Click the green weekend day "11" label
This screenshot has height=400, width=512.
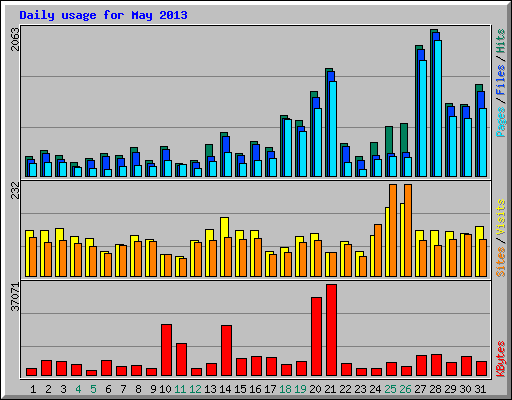[x=180, y=389]
